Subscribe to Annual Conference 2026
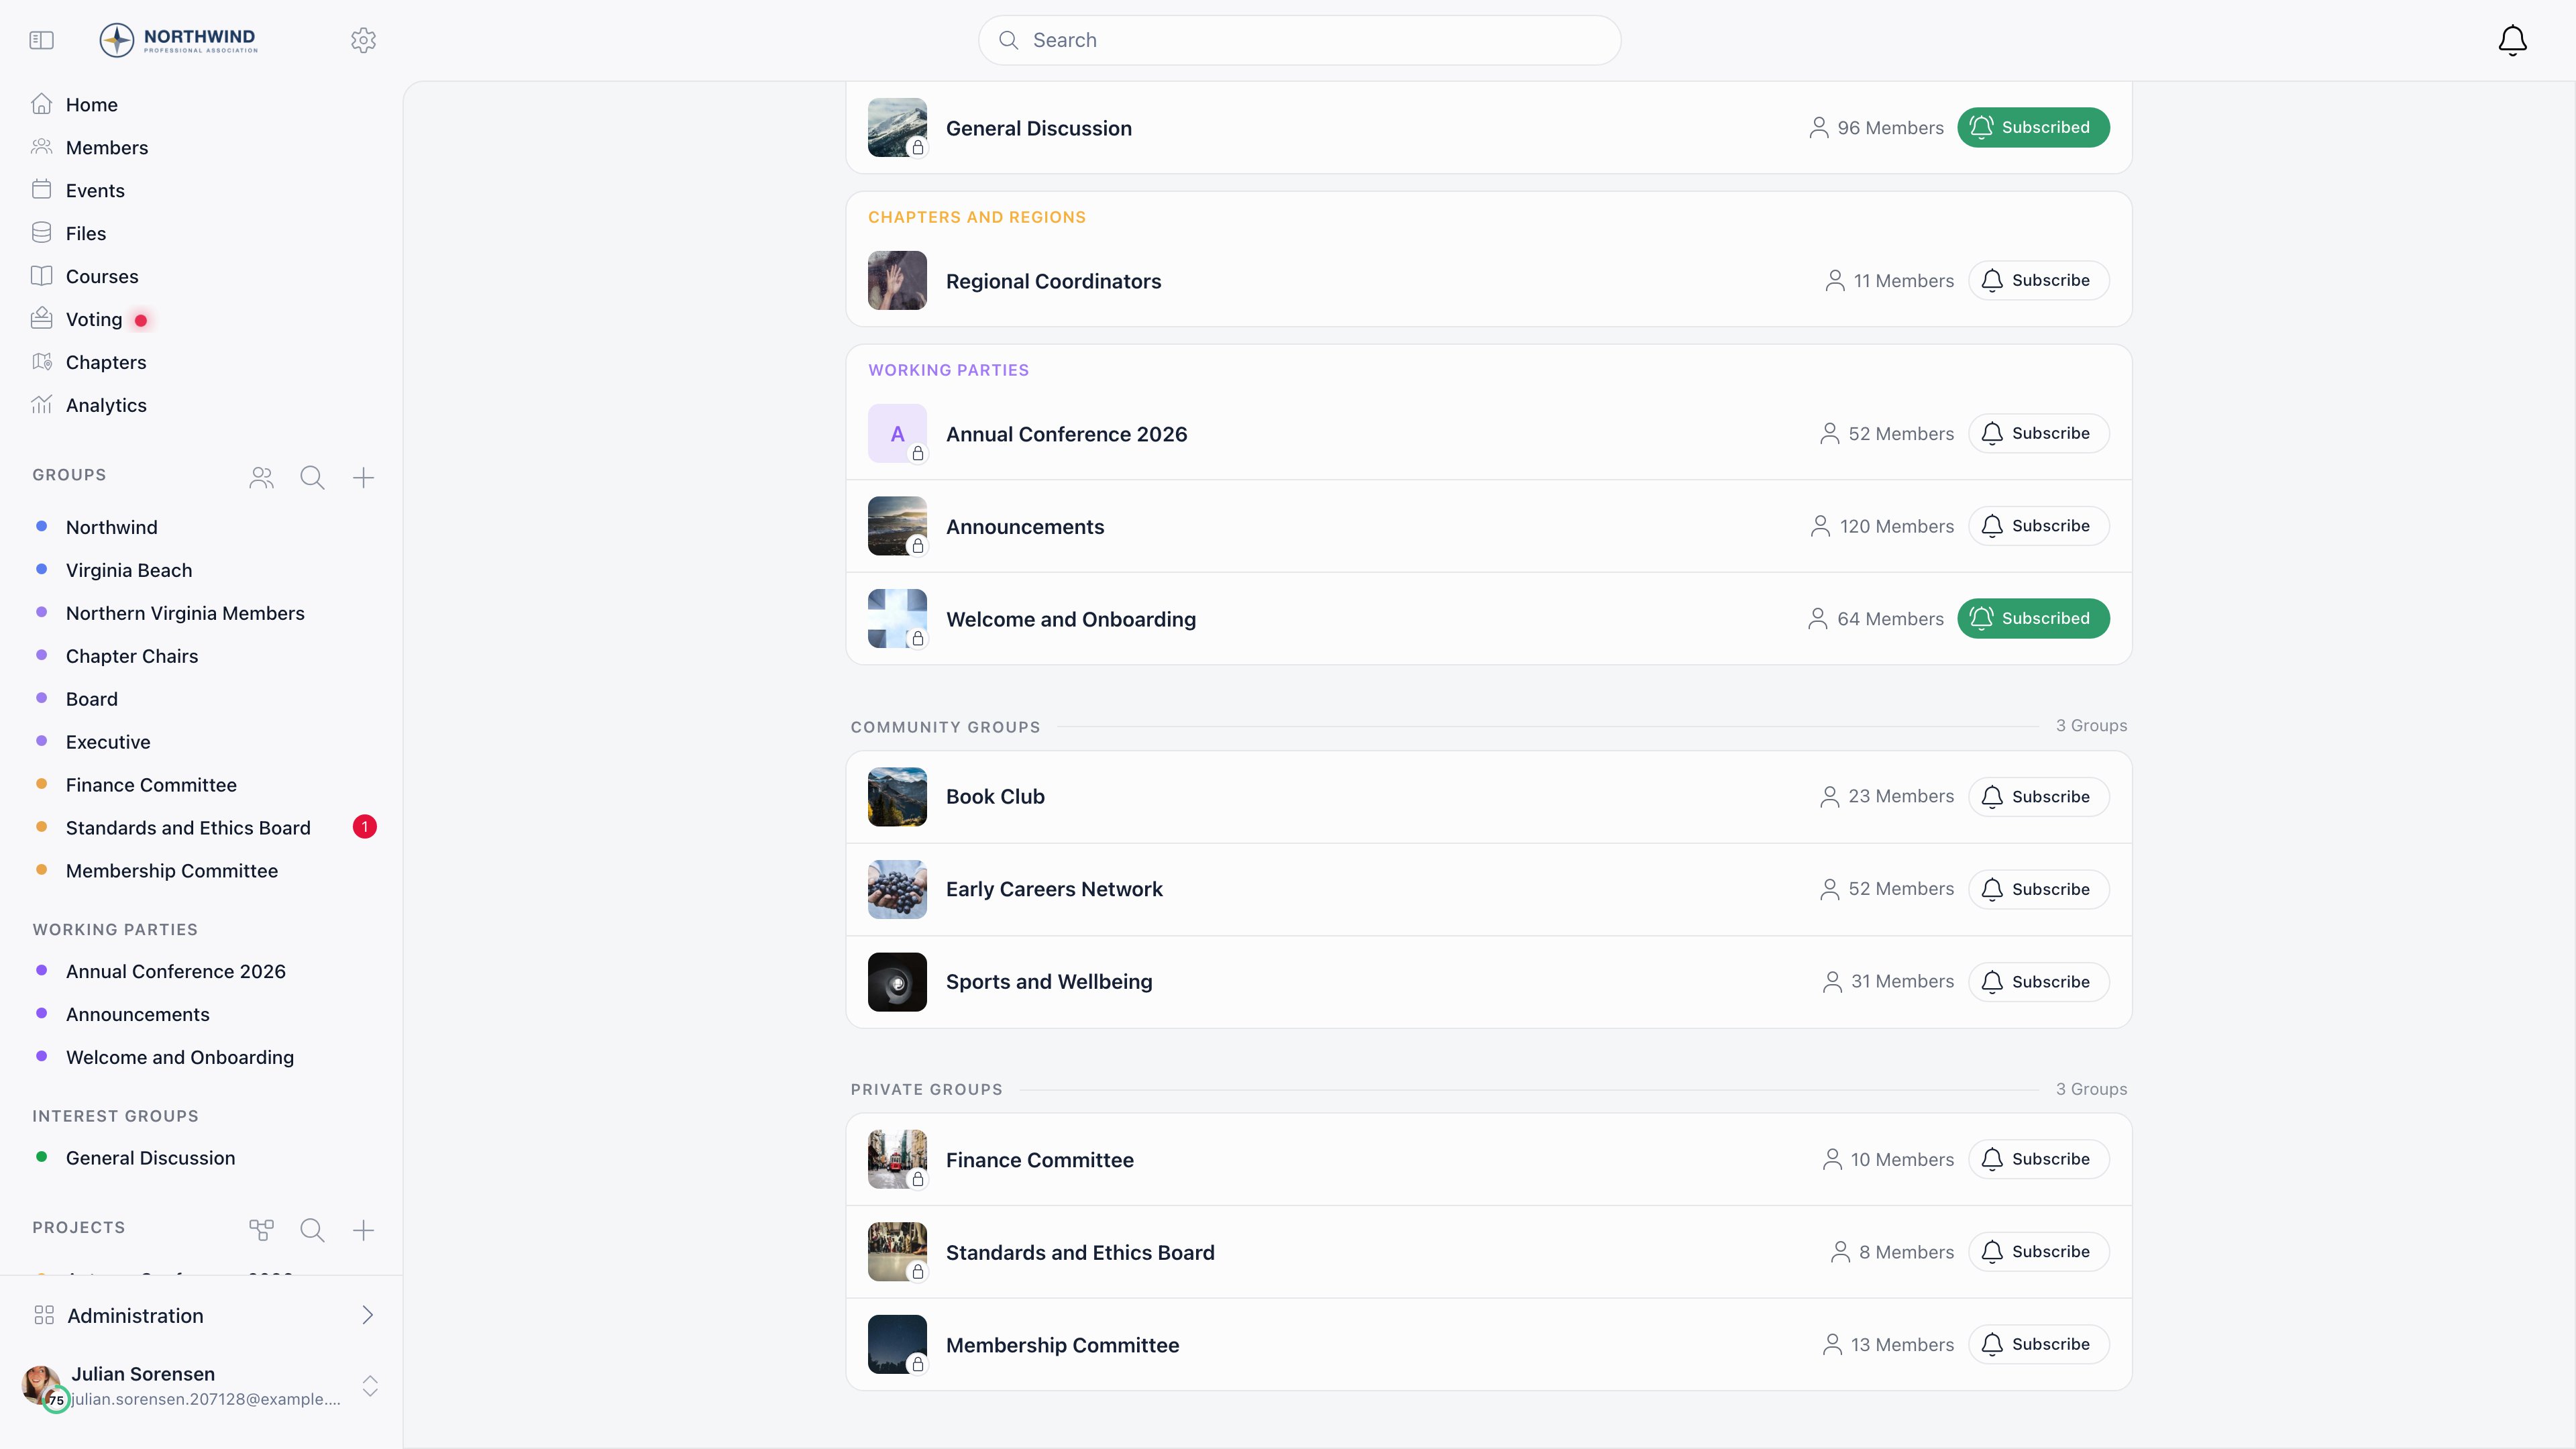This screenshot has height=1449, width=2576. [2038, 433]
